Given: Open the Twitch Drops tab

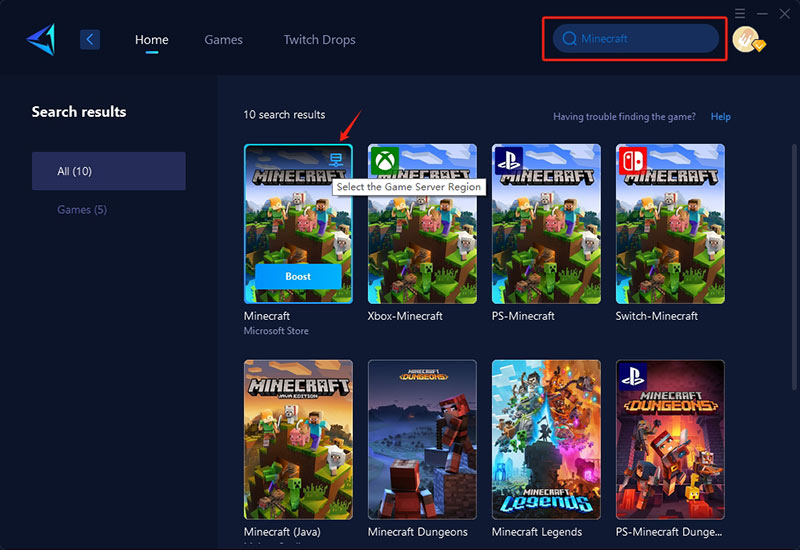Looking at the screenshot, I should pos(319,40).
